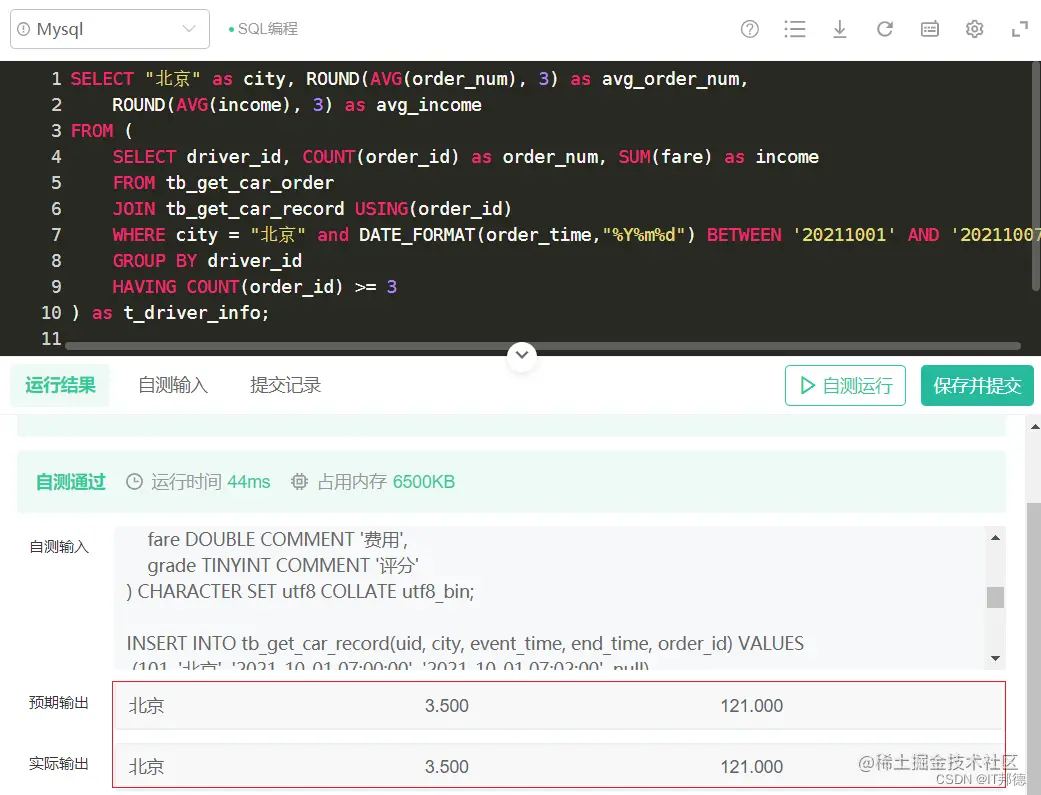Open the 提交记录 tab
This screenshot has height=795, width=1041.
pyautogui.click(x=285, y=385)
